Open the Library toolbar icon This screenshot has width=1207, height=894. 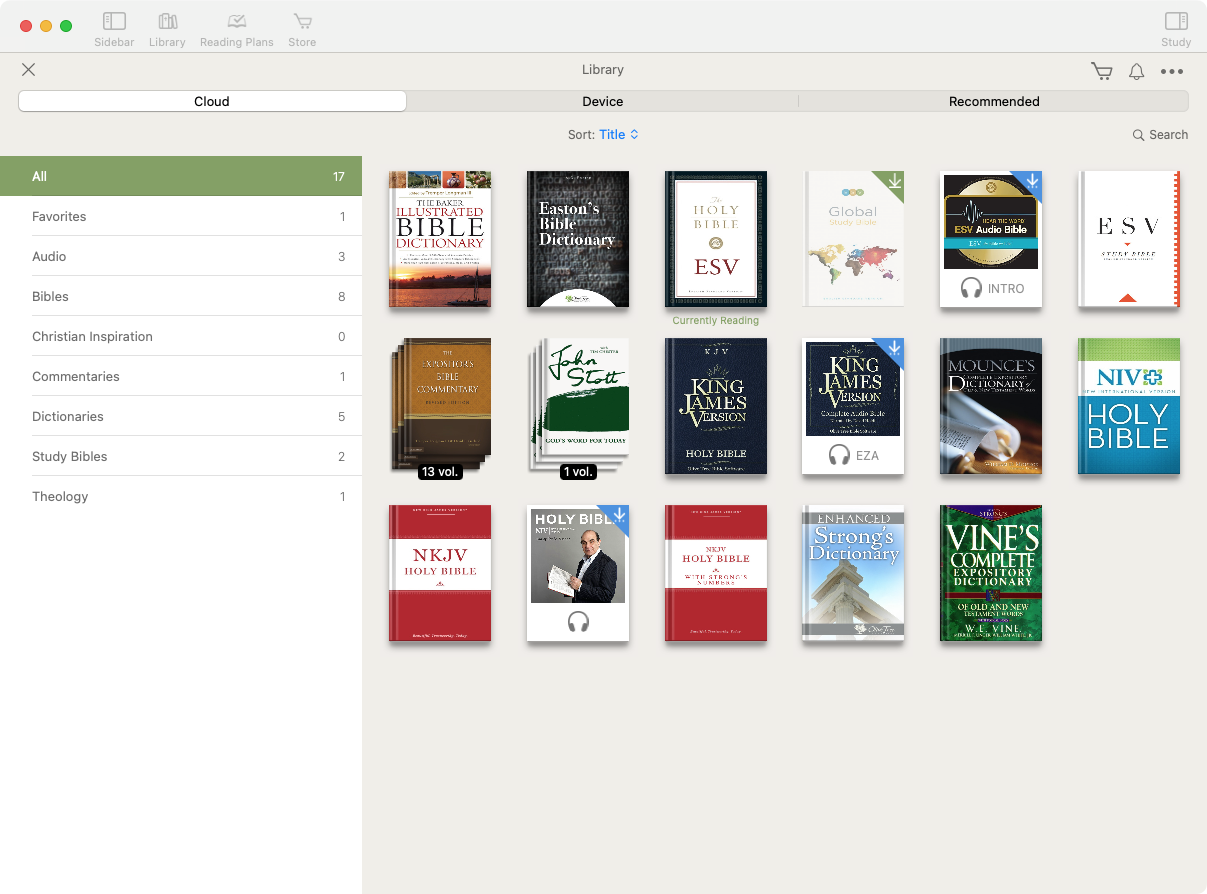pyautogui.click(x=167, y=21)
